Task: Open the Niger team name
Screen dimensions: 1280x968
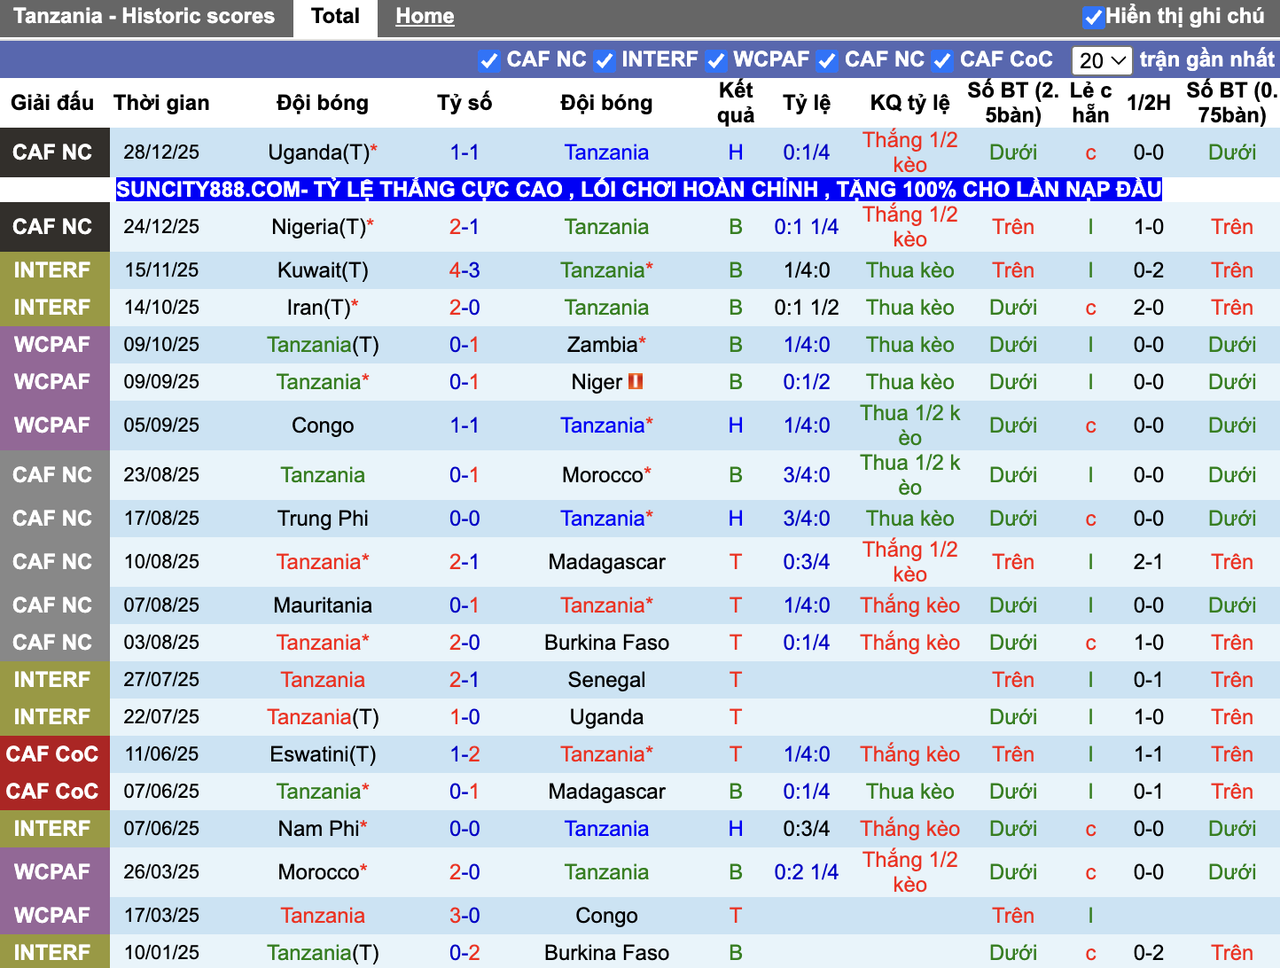Action: coord(597,381)
